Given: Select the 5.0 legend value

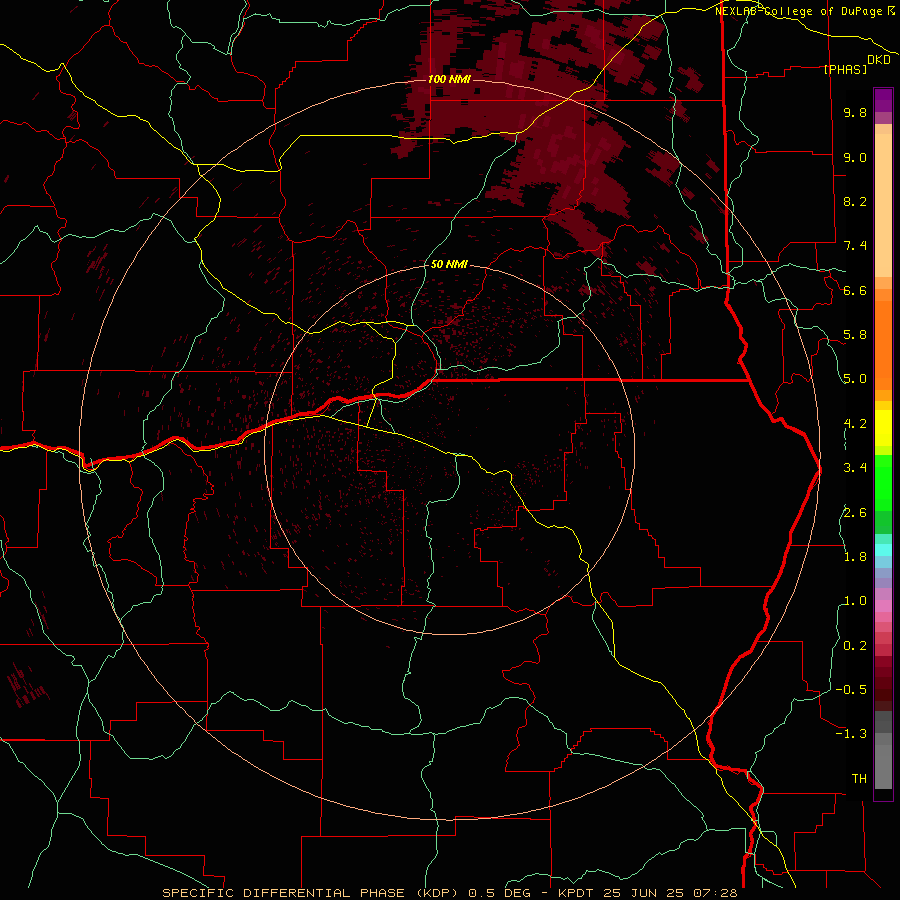Looking at the screenshot, I should click(x=855, y=379).
